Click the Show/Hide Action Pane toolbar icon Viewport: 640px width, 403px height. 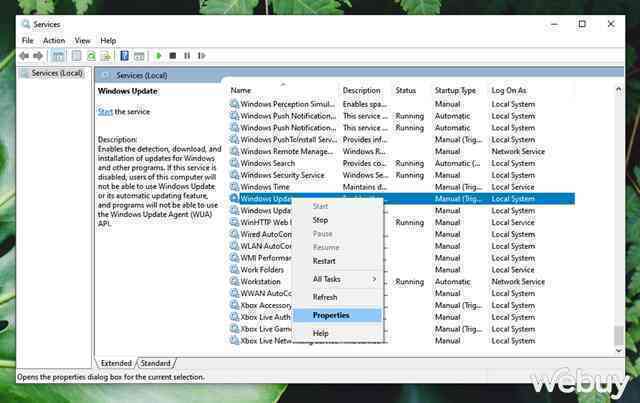click(x=139, y=56)
